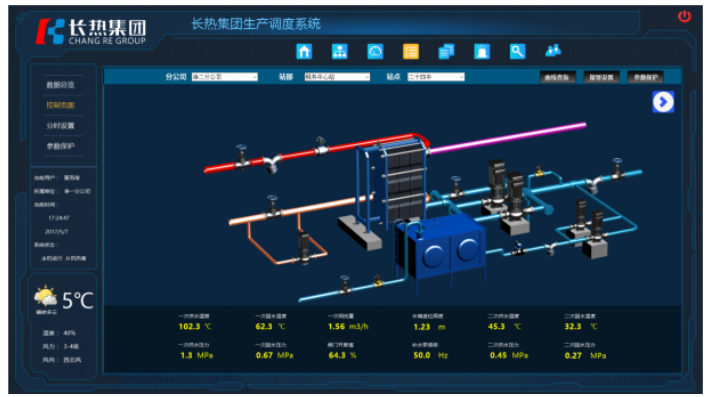
Task: Expand the 分公司 dropdown
Action: 225,77
